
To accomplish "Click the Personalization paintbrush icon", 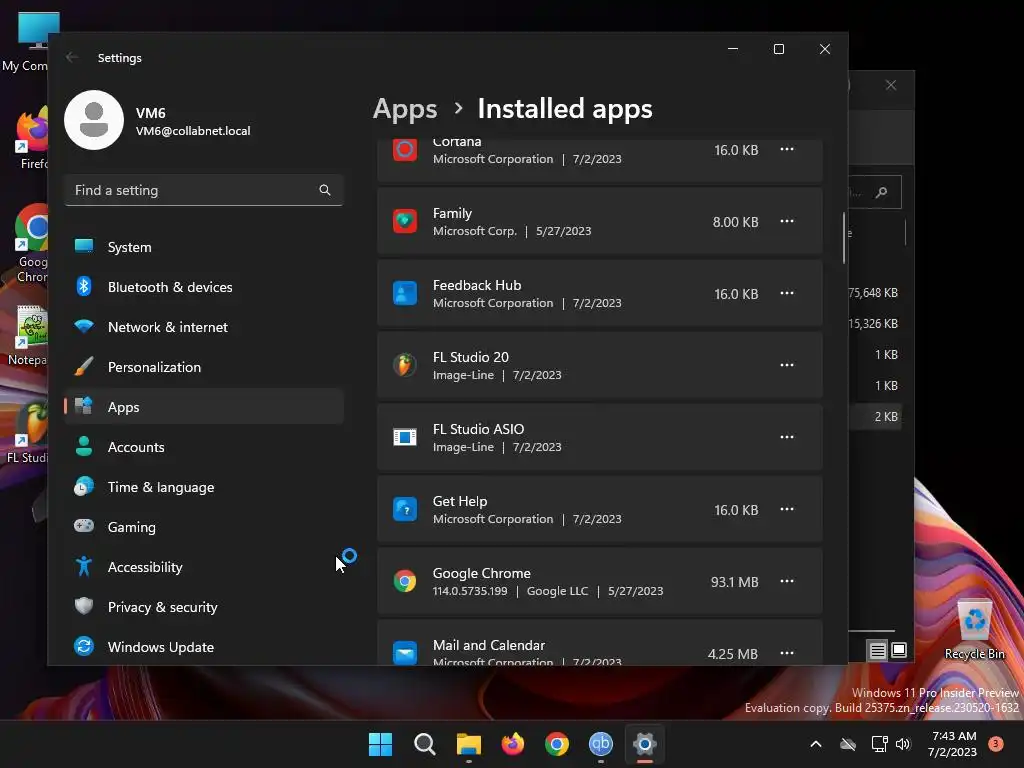I will pyautogui.click(x=84, y=366).
